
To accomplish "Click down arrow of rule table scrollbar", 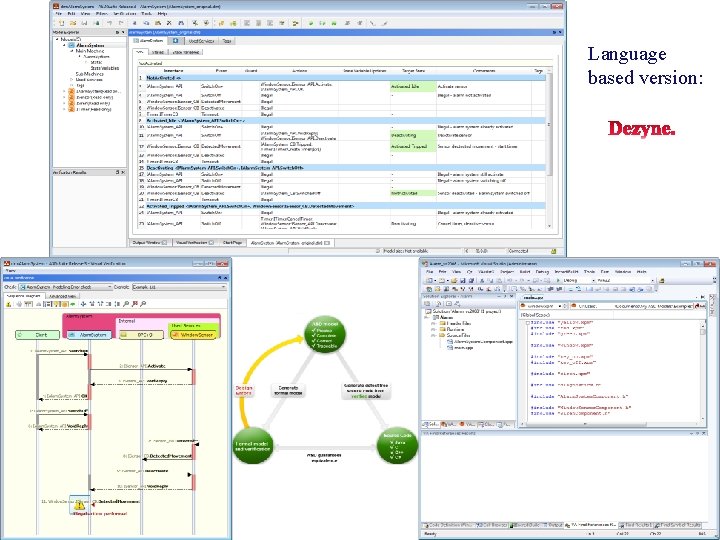I will pyautogui.click(x=549, y=226).
